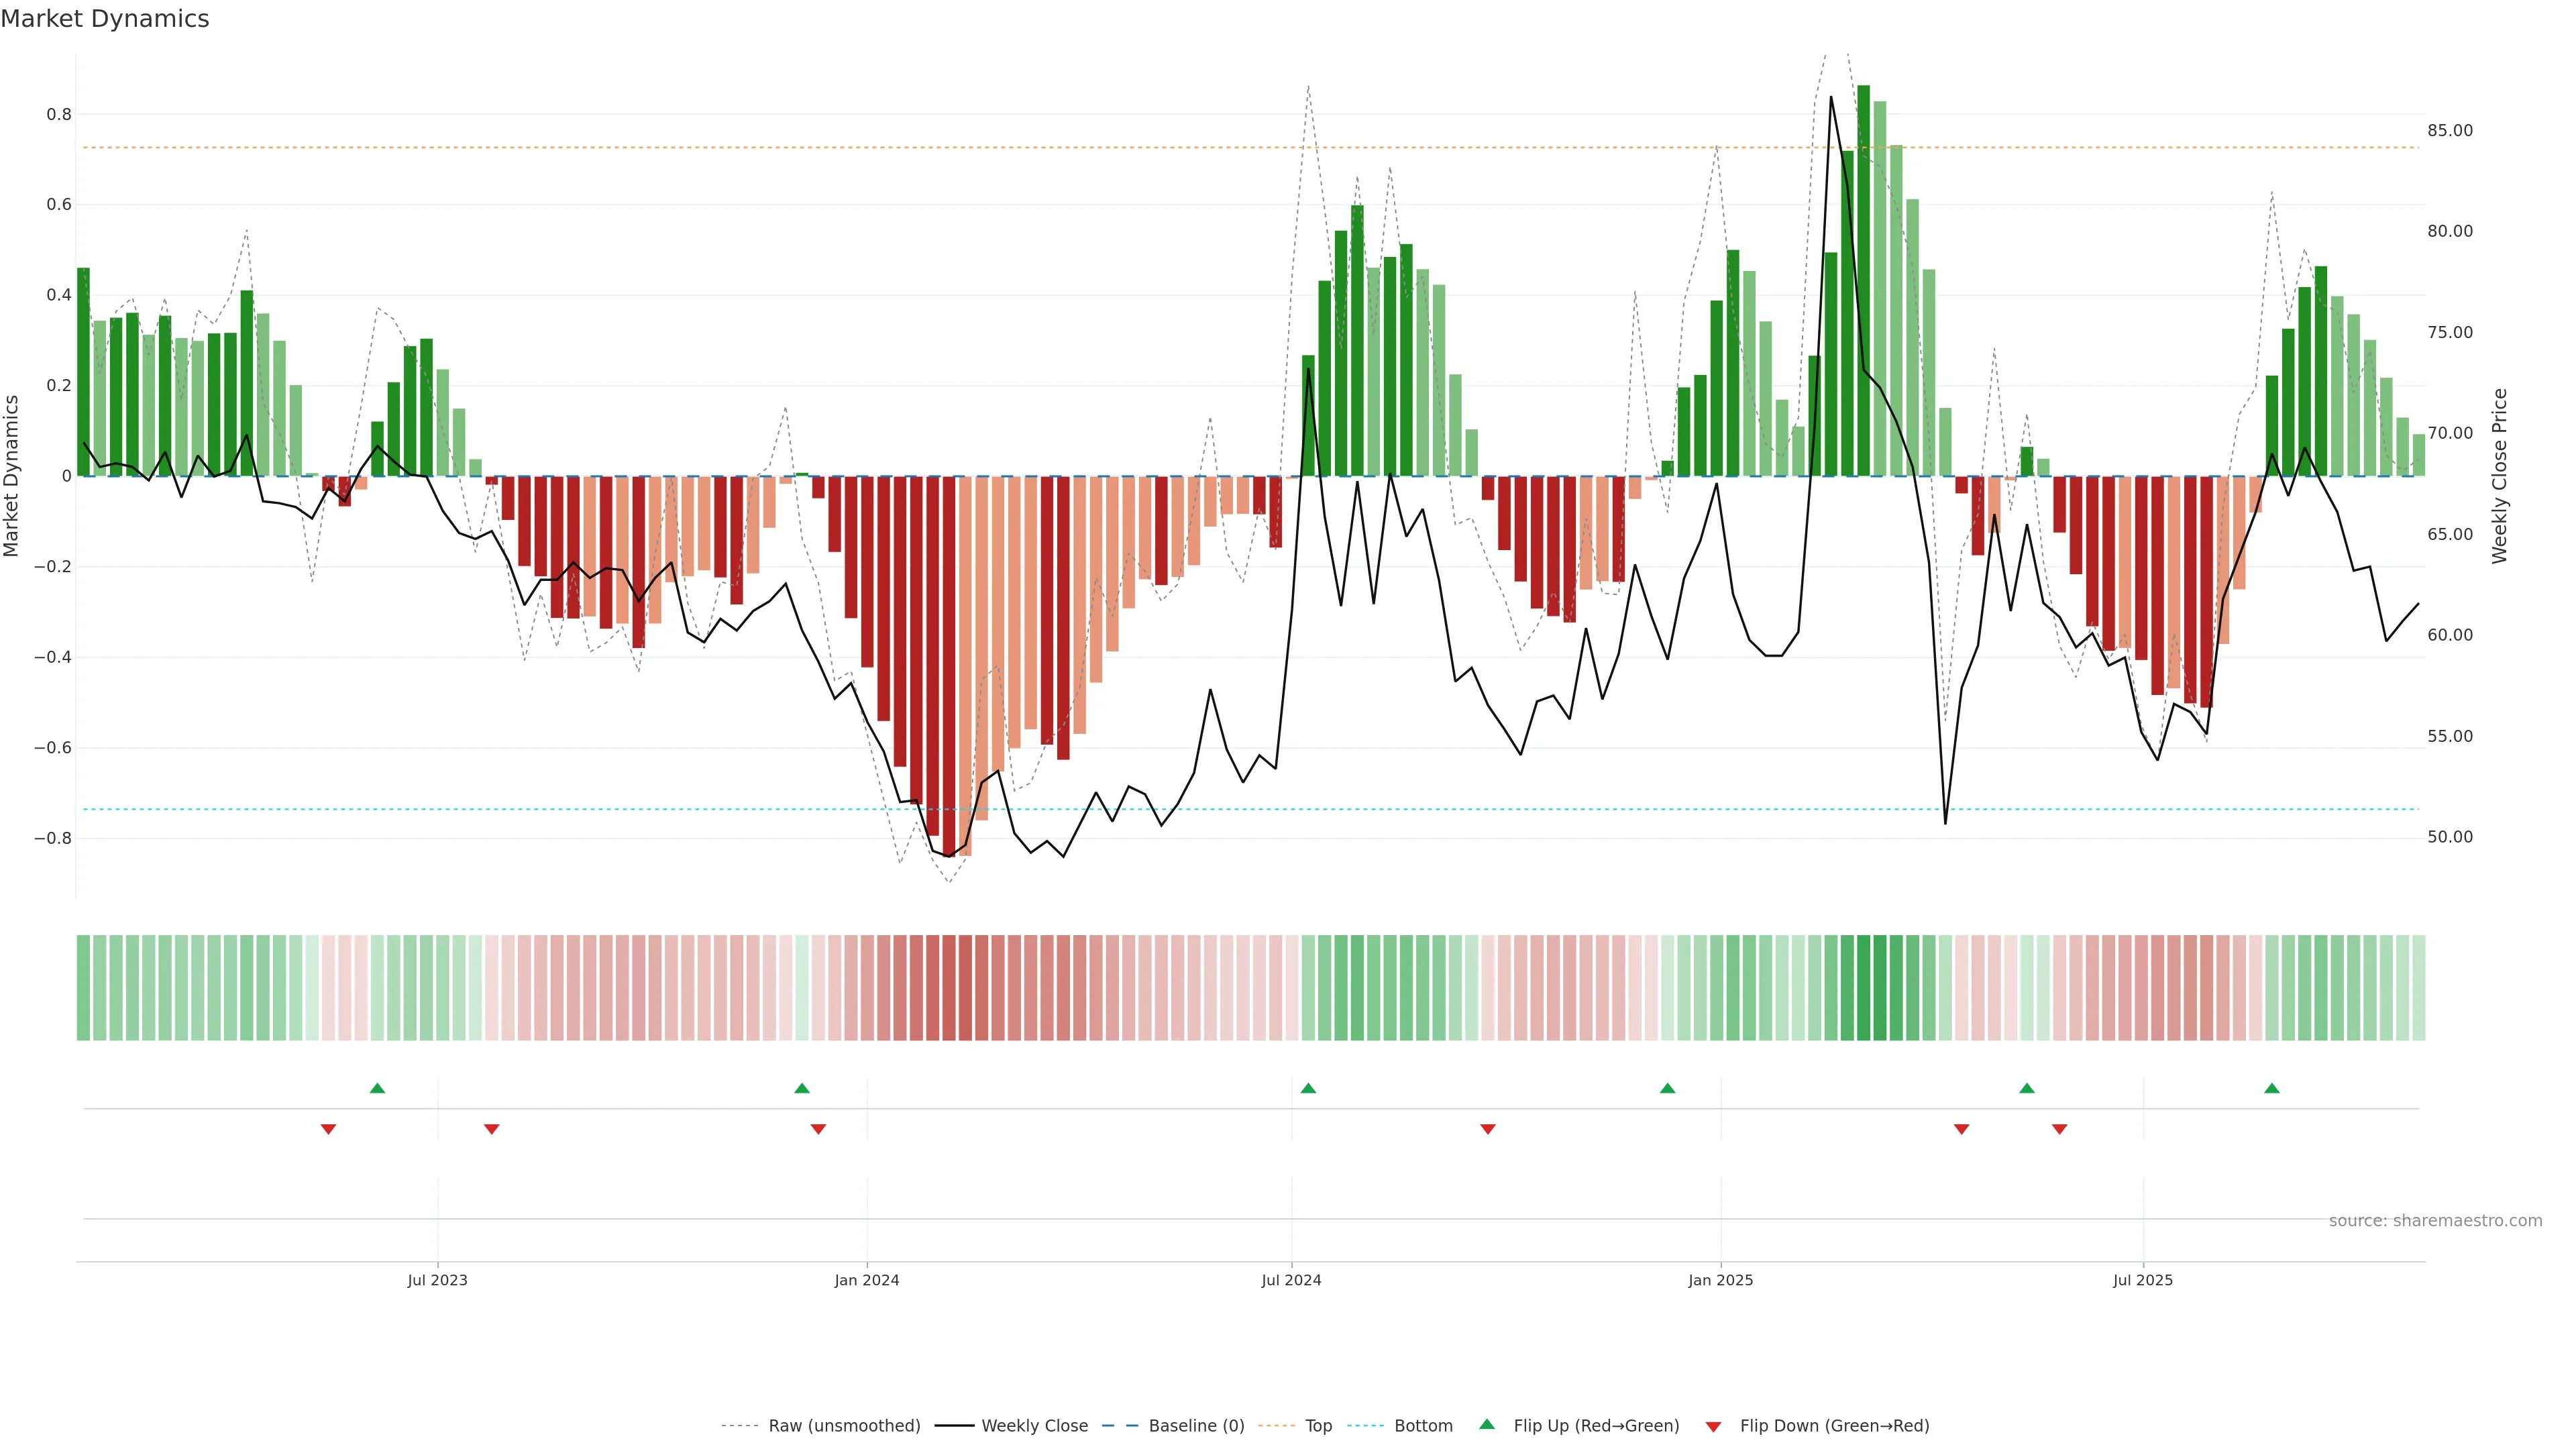
Task: Click the first red flip-down triangle marker
Action: tap(328, 1129)
